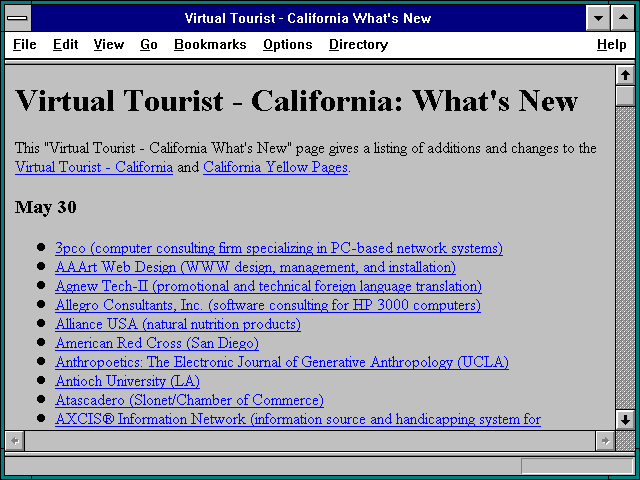Viewport: 640px width, 480px height.
Task: Click the horizontal scrollbar right arrow
Action: [x=605, y=441]
